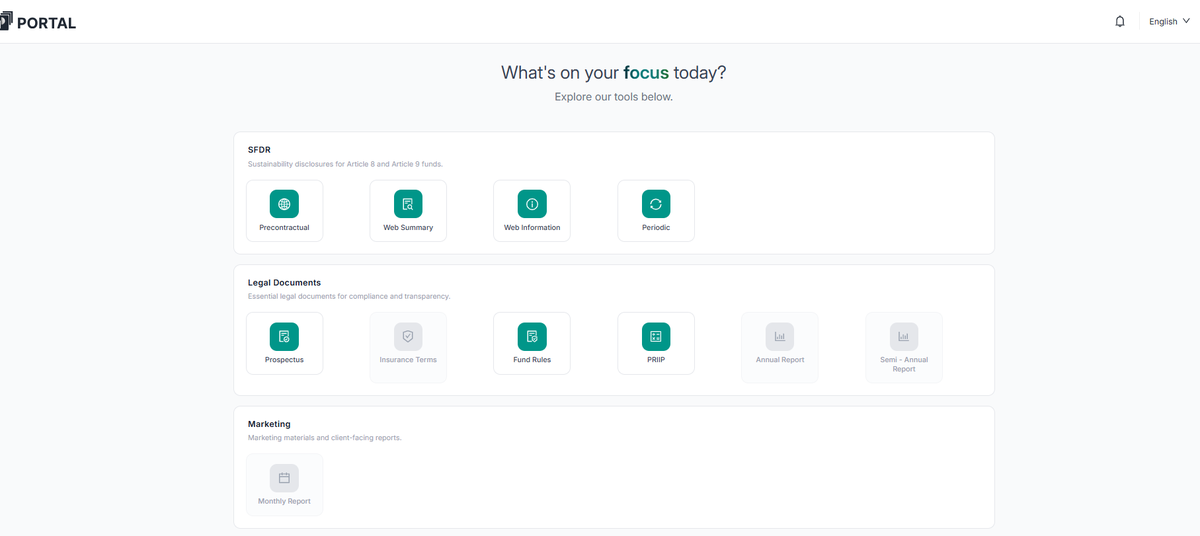Screen dimensions: 1200x536
Task: Open the Web Information info icon
Action: point(532,204)
